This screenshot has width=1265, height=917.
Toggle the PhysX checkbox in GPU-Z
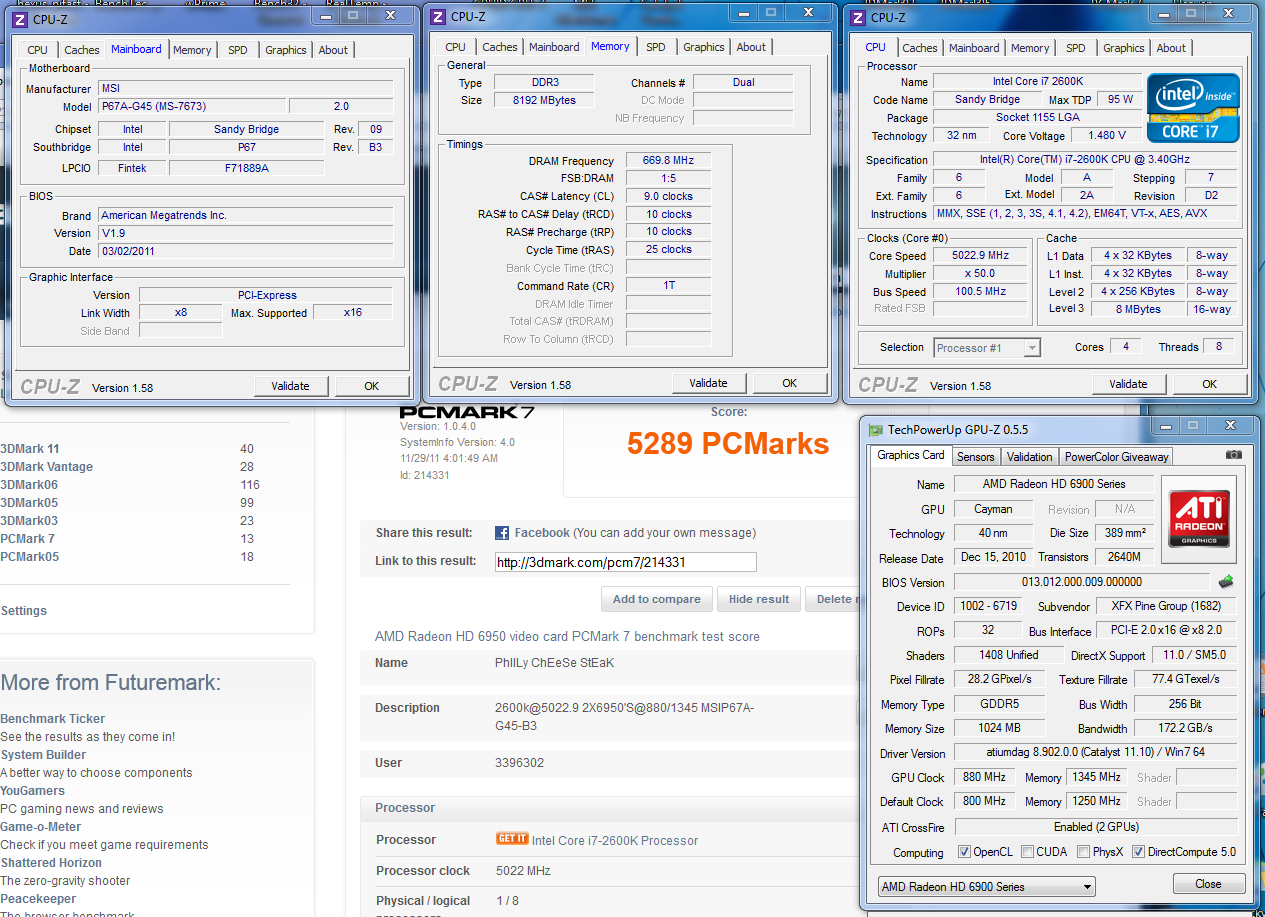tap(1084, 852)
